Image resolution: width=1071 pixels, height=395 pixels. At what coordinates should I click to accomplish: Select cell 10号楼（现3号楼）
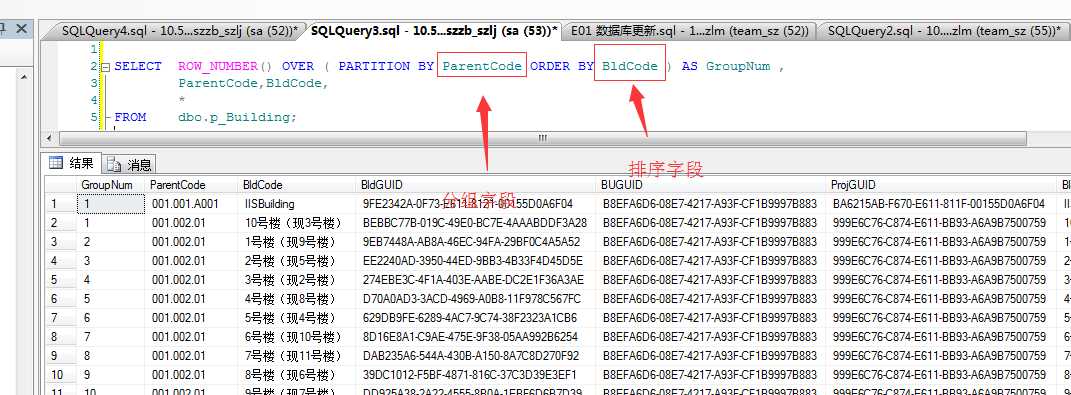pos(297,223)
